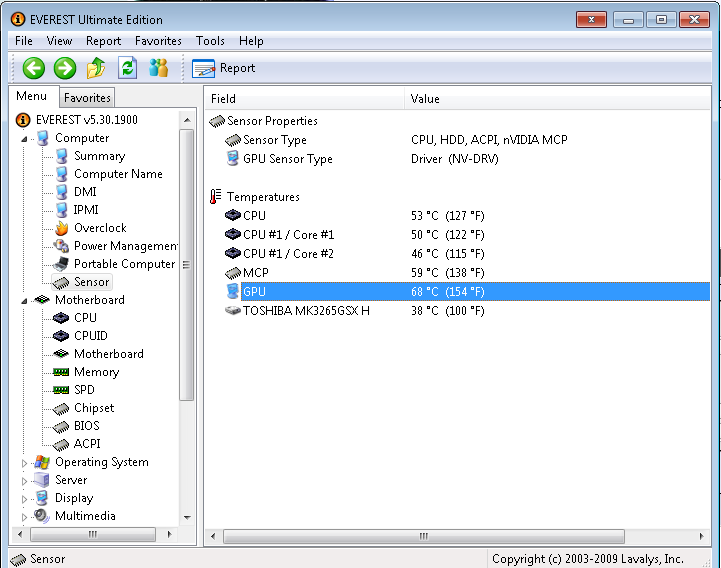Open the BIOS chip icon

pos(61,427)
